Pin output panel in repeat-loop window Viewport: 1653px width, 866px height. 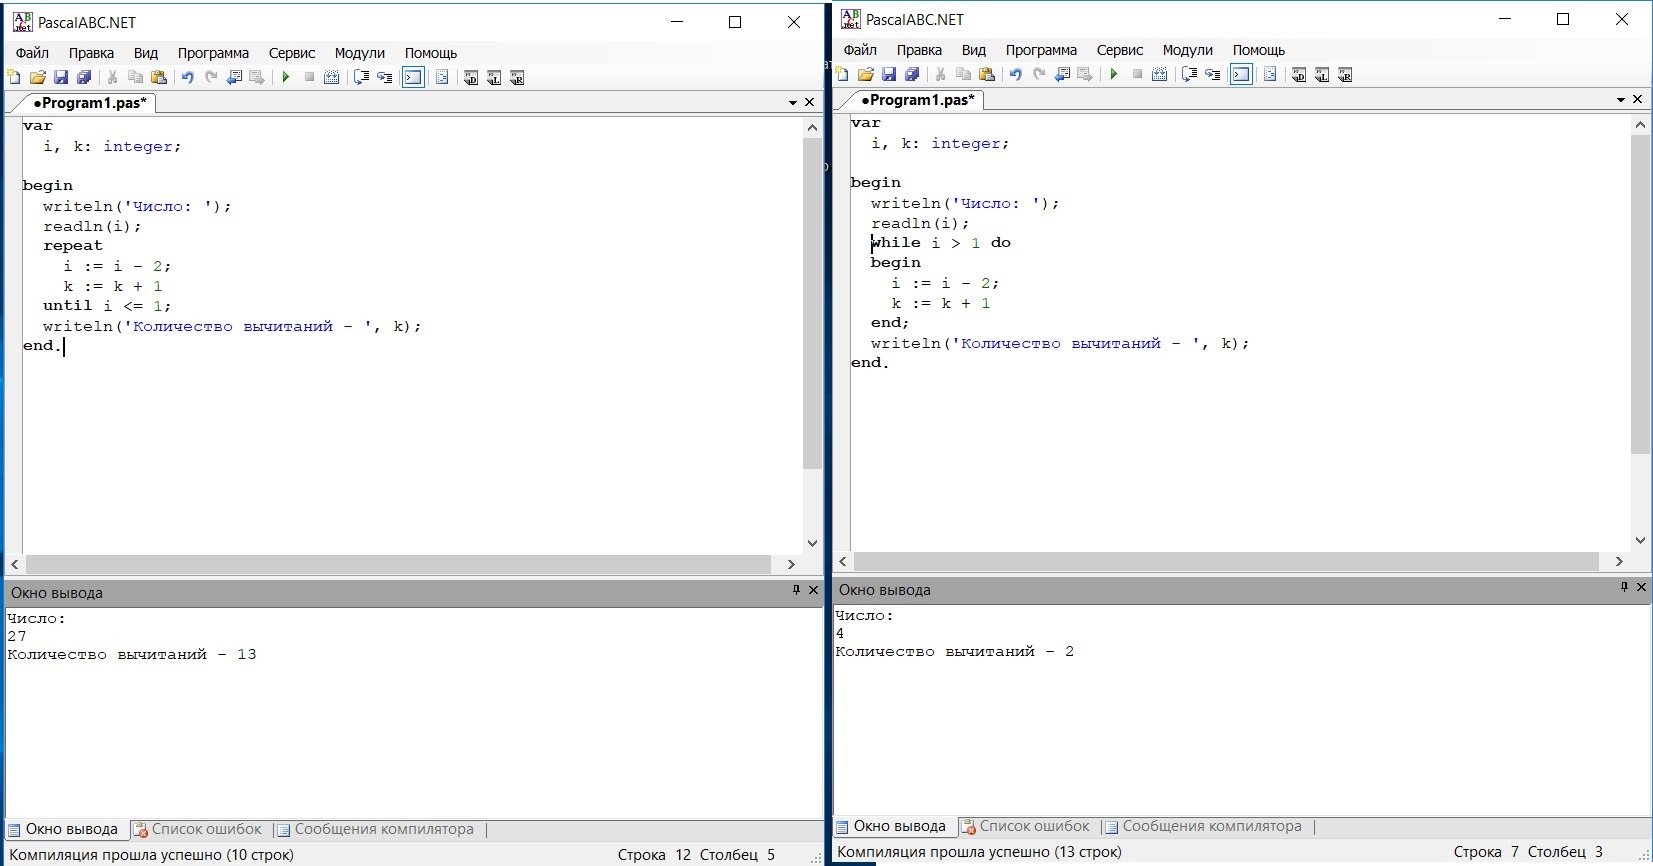point(796,590)
